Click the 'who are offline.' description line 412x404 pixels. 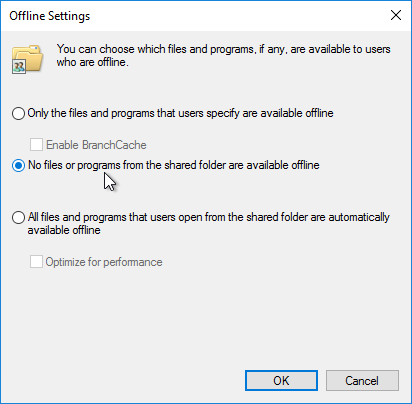[x=92, y=62]
